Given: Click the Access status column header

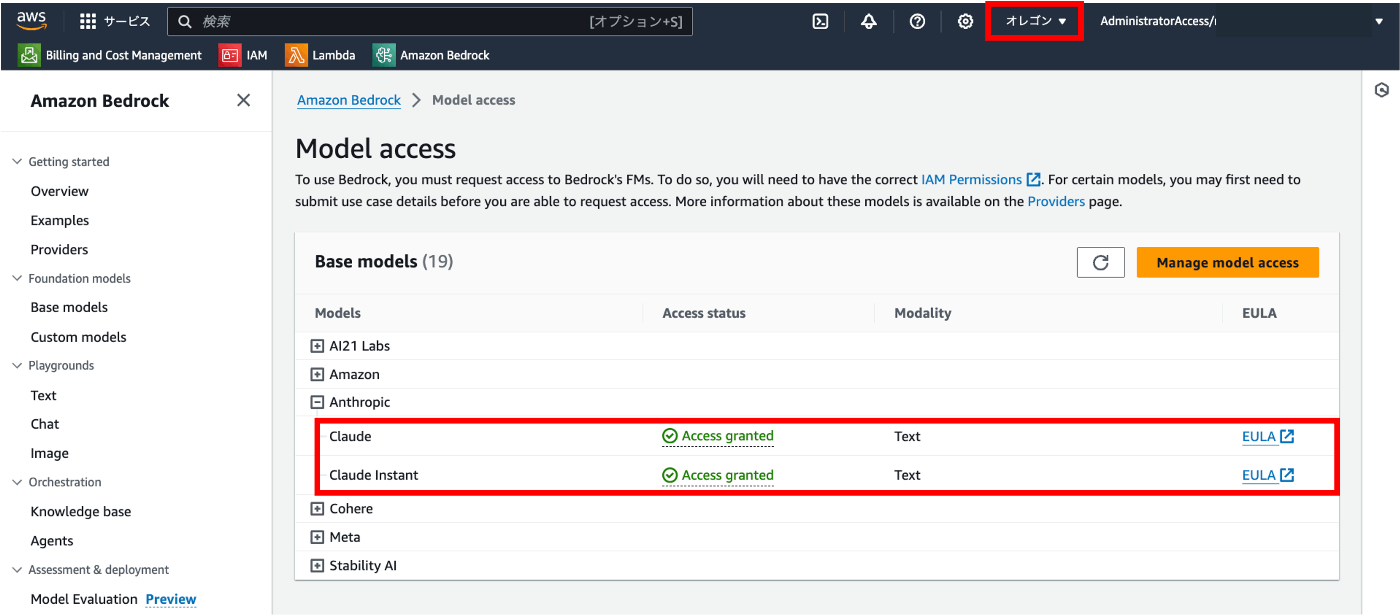Looking at the screenshot, I should point(704,313).
